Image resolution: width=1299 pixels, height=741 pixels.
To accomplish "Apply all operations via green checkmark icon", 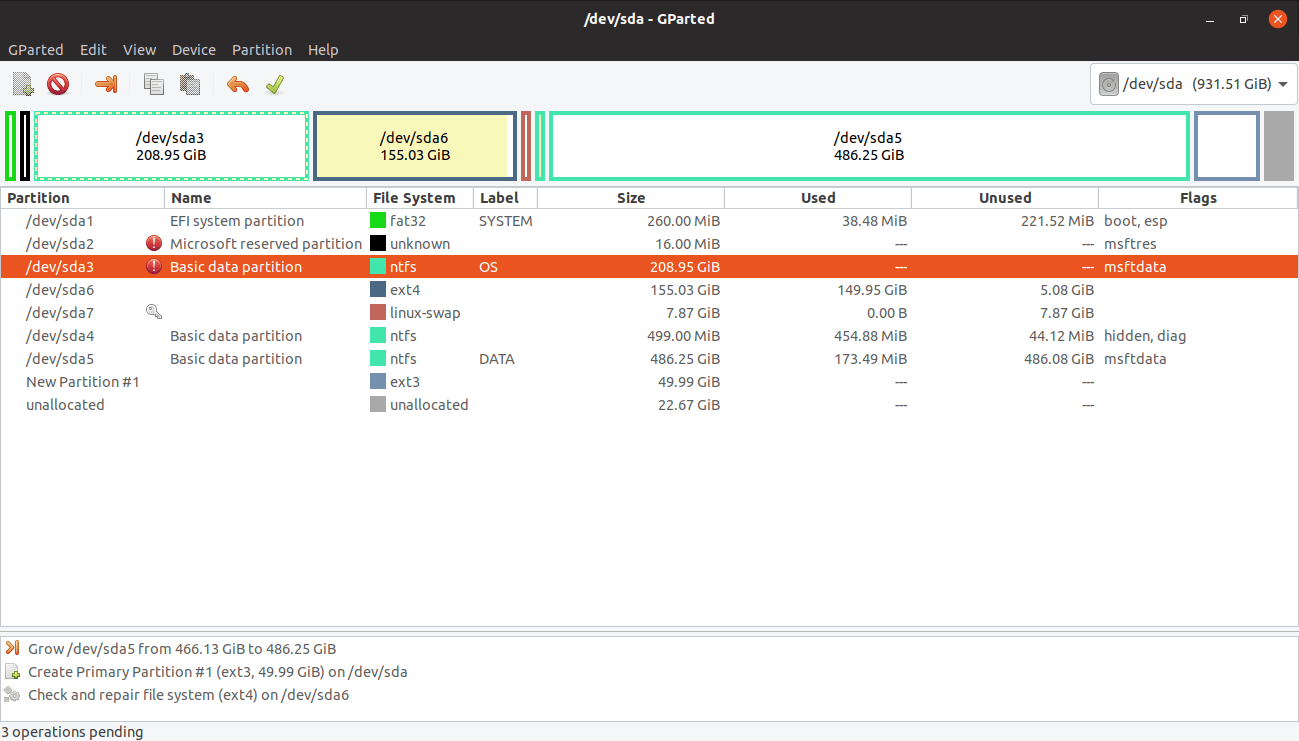I will coord(275,84).
